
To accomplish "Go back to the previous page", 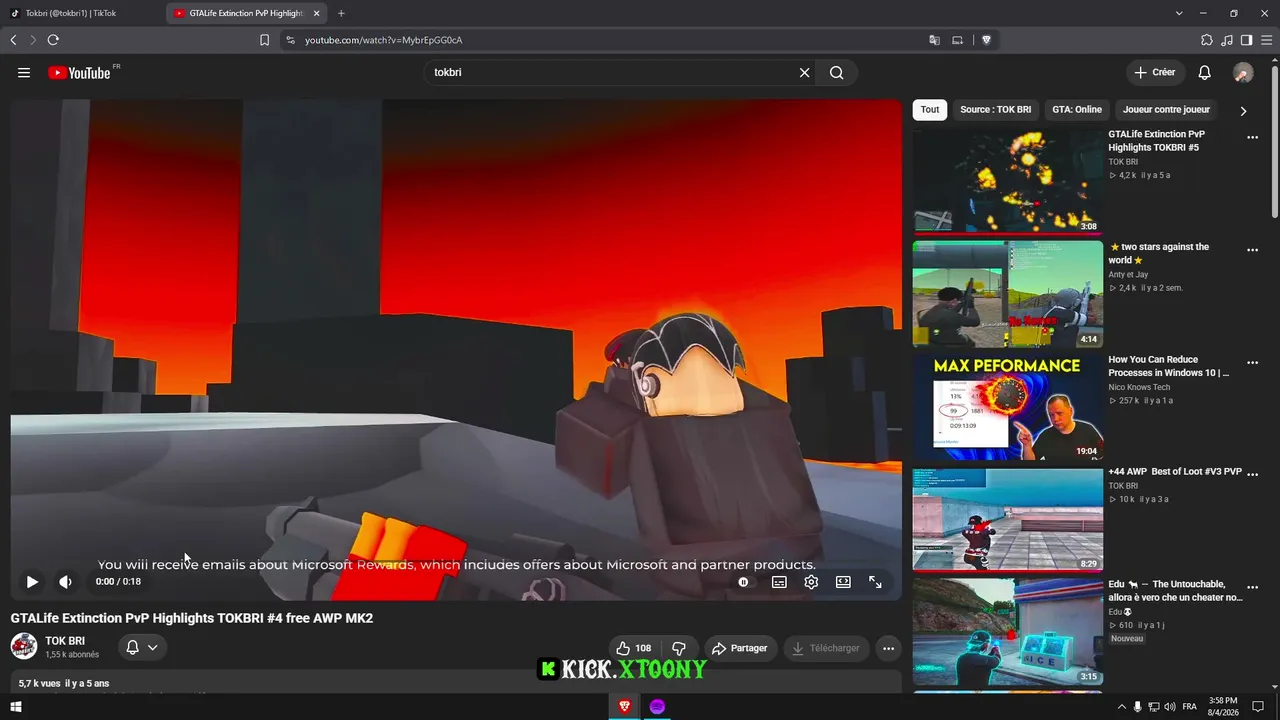I will (x=13, y=40).
